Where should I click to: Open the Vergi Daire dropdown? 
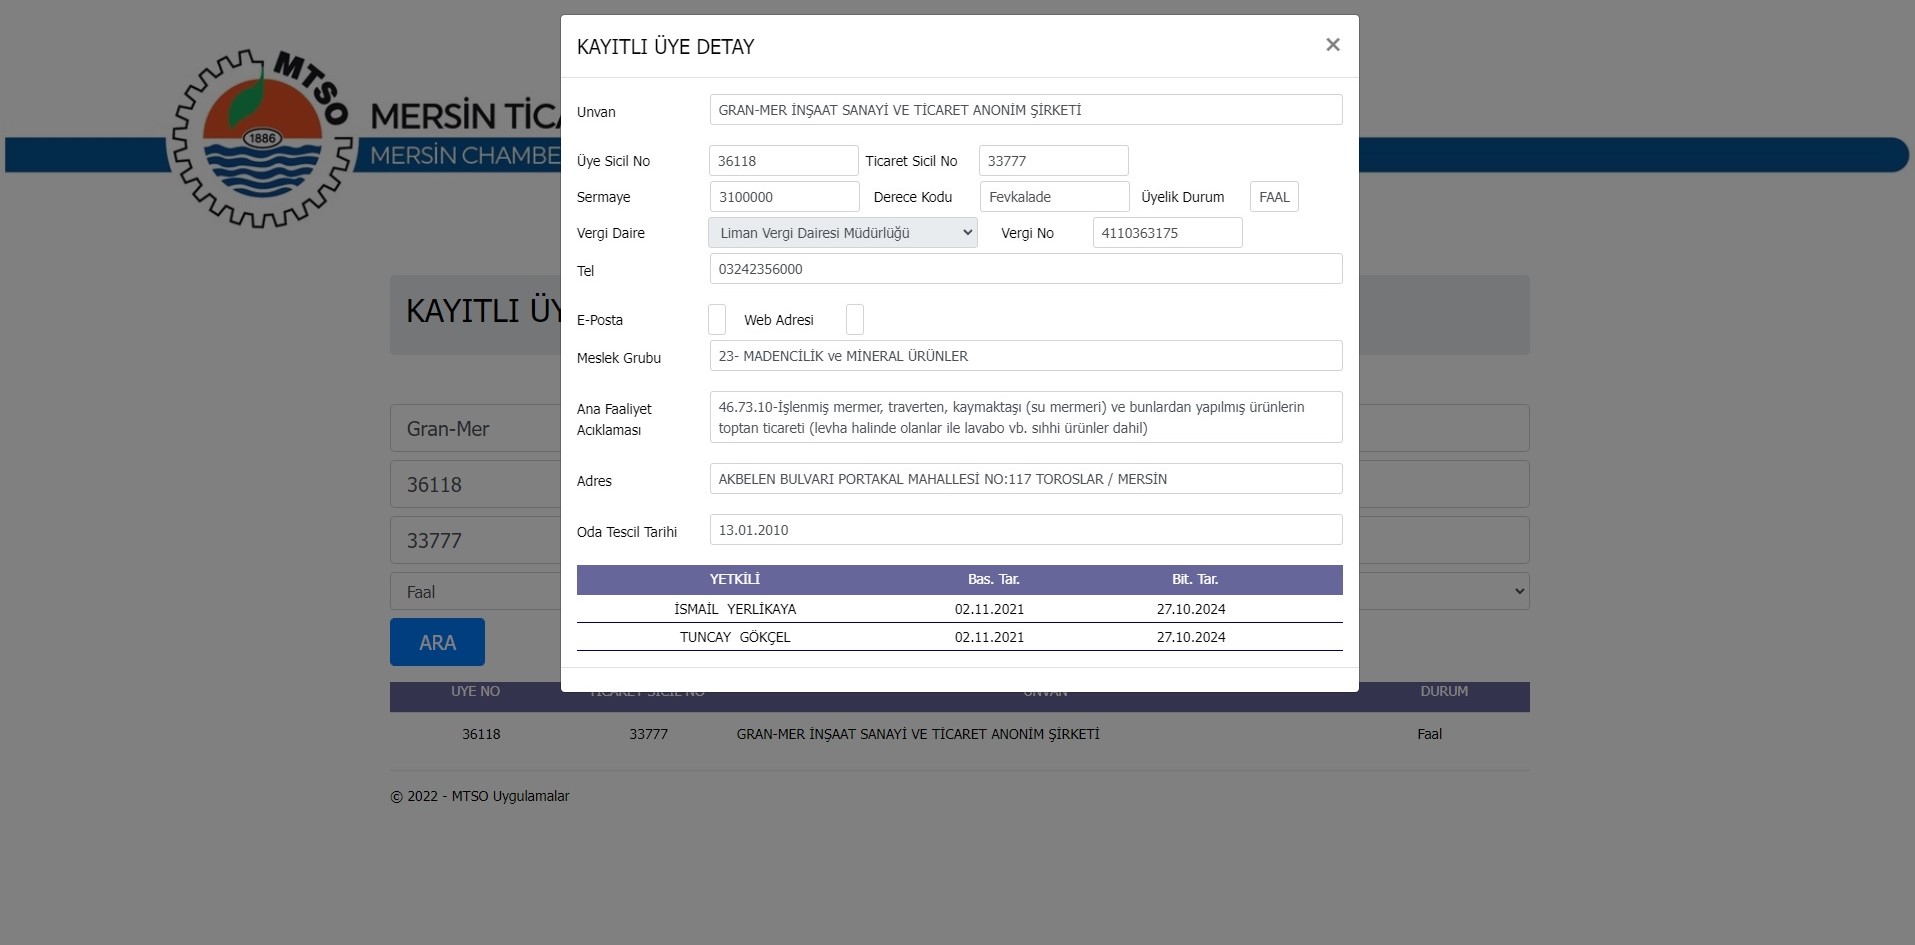842,233
